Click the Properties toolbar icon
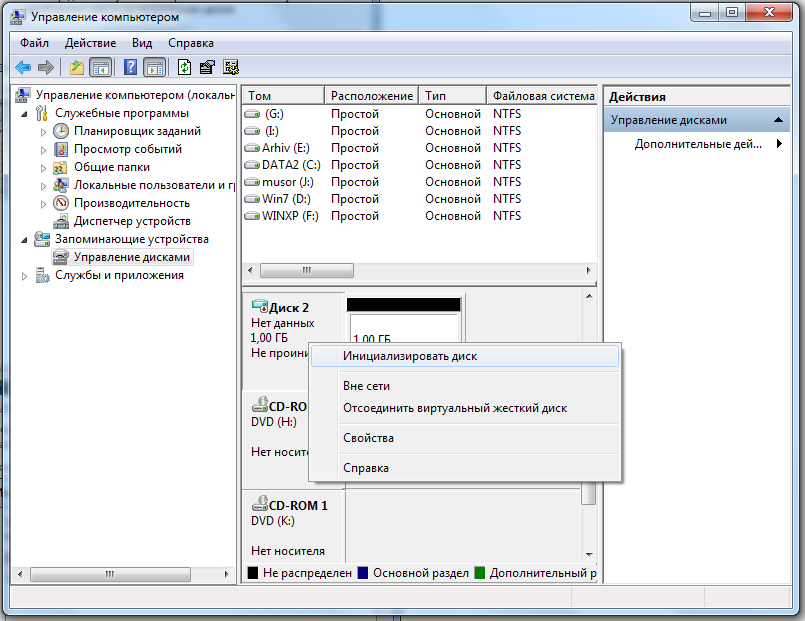The image size is (805, 621). [207, 67]
